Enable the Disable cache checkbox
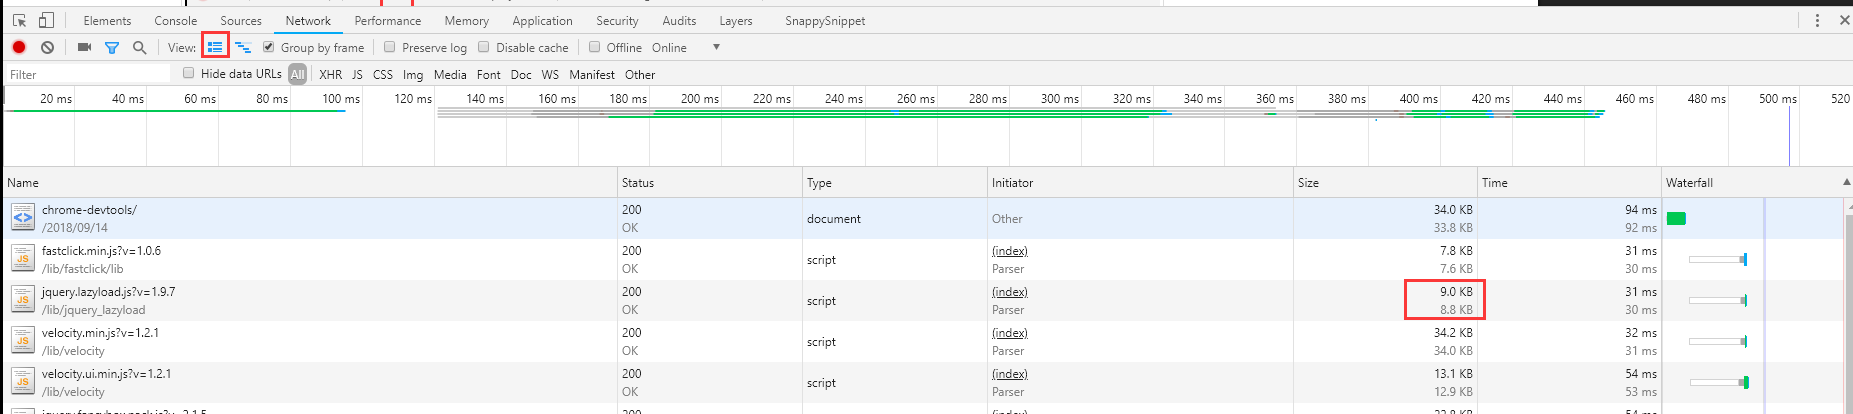 click(x=484, y=47)
